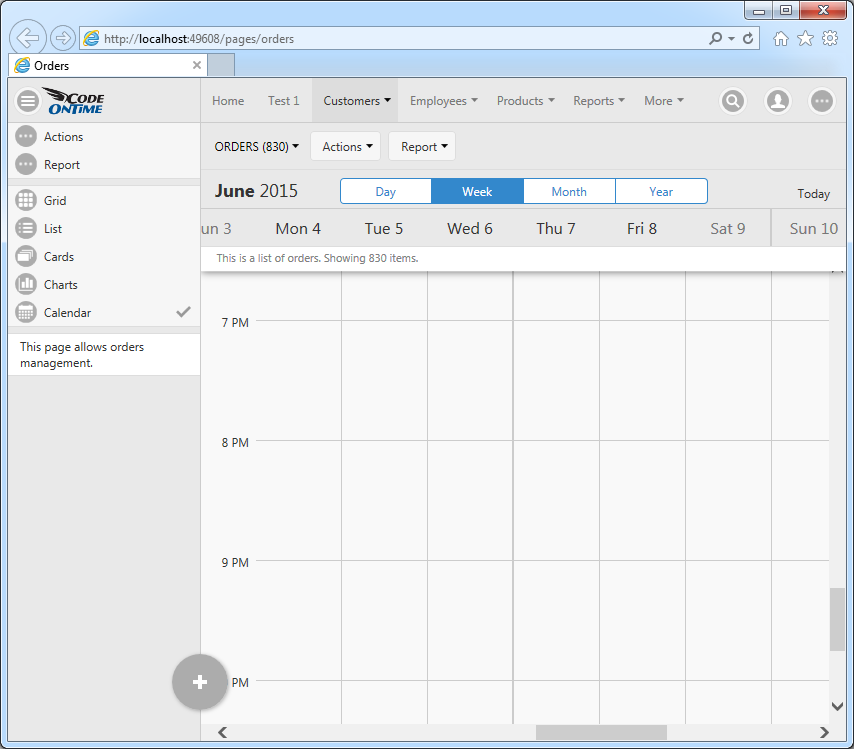The width and height of the screenshot is (854, 749).
Task: Click the vertical scrollbar thumb
Action: click(837, 619)
